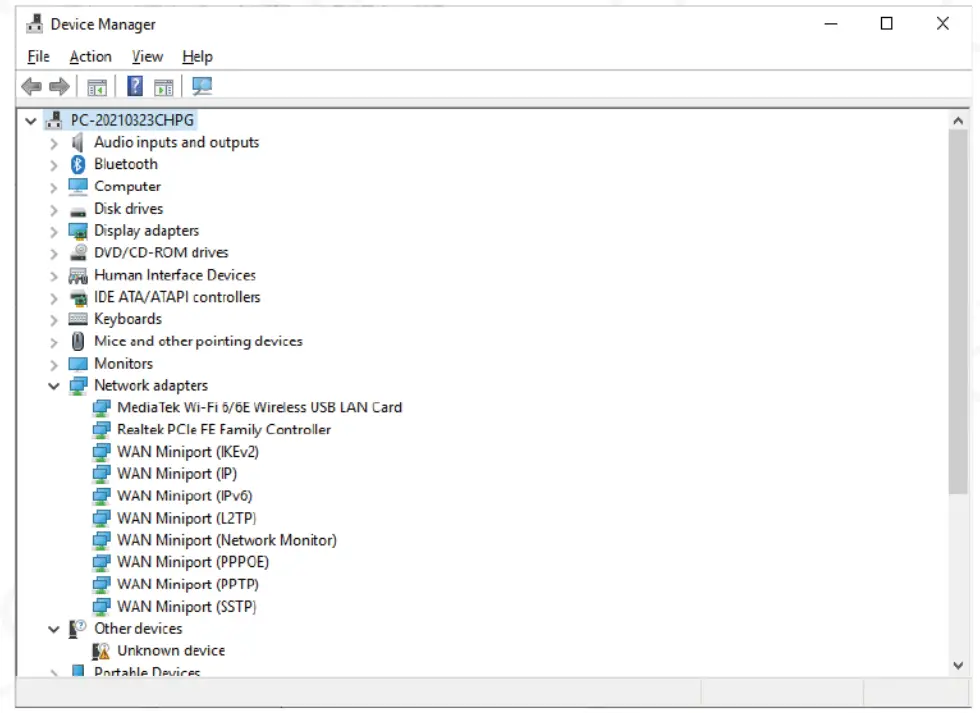Click the vertical scrollbar thumb
Screen dimensions: 980x713
tap(958, 312)
